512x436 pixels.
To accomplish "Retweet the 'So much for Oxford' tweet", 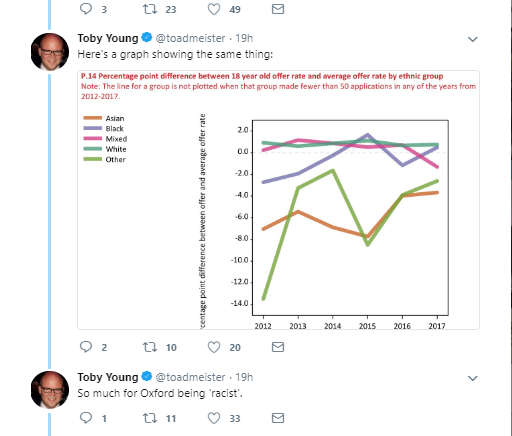I will pyautogui.click(x=150, y=418).
